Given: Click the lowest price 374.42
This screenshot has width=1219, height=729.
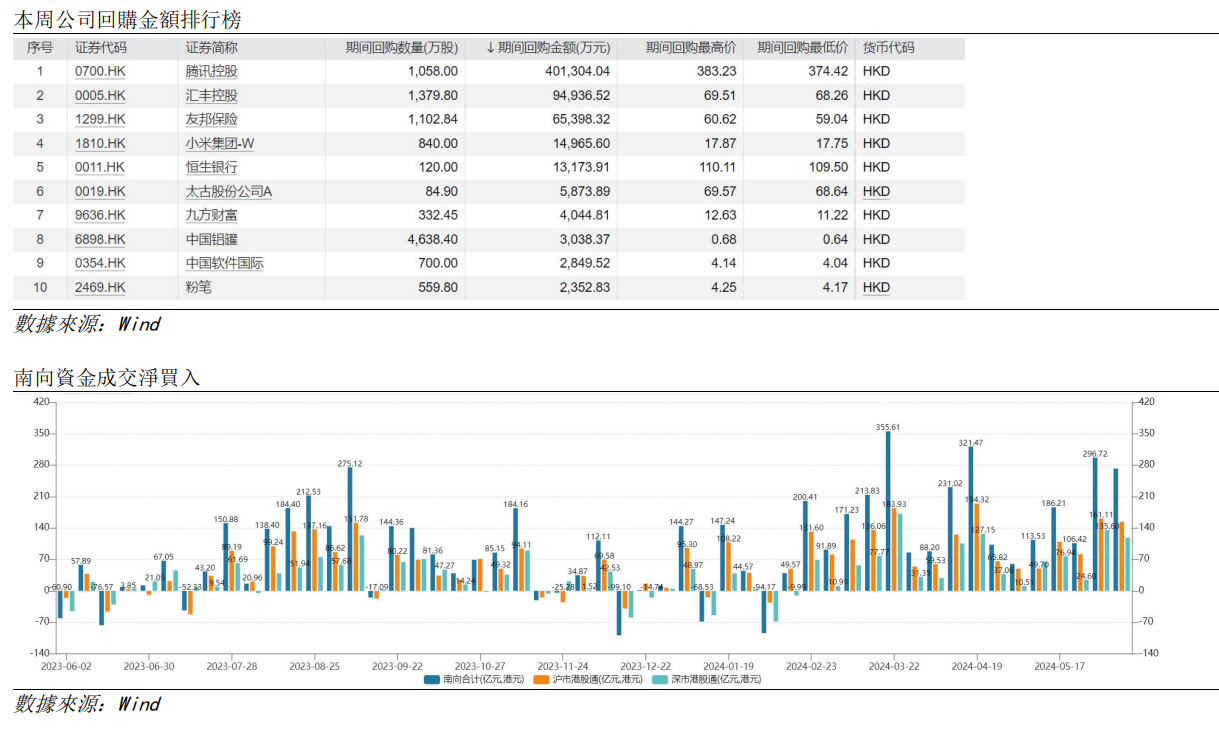Looking at the screenshot, I should (828, 71).
